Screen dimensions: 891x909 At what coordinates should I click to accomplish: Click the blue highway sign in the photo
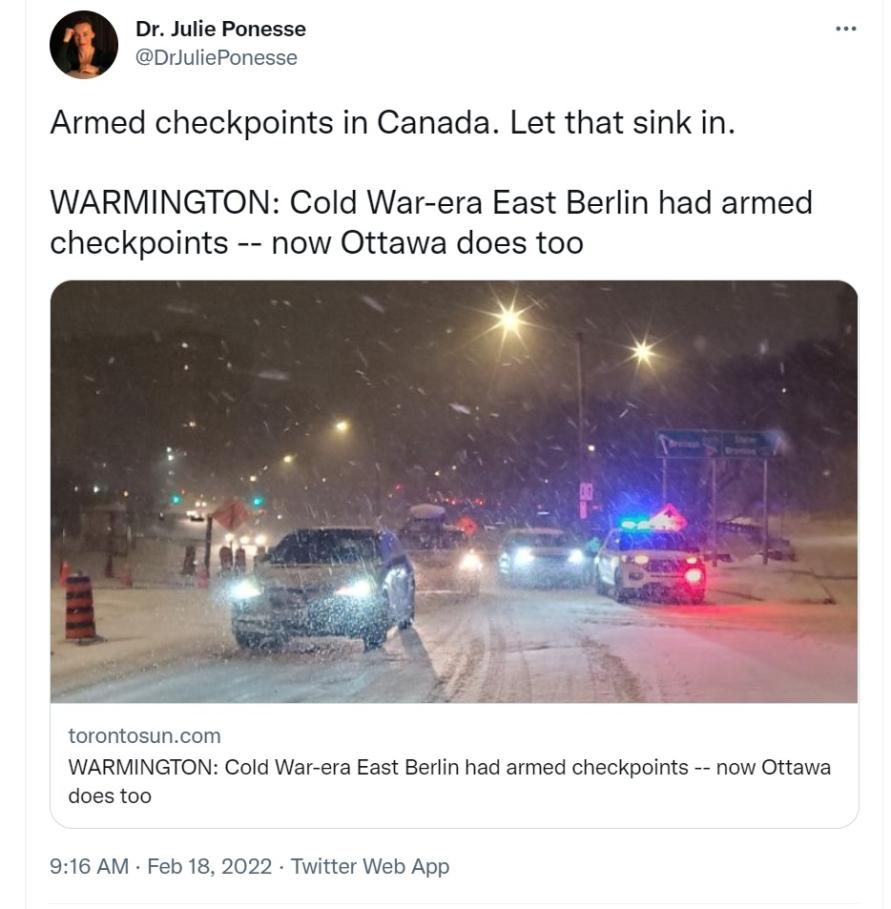715,443
